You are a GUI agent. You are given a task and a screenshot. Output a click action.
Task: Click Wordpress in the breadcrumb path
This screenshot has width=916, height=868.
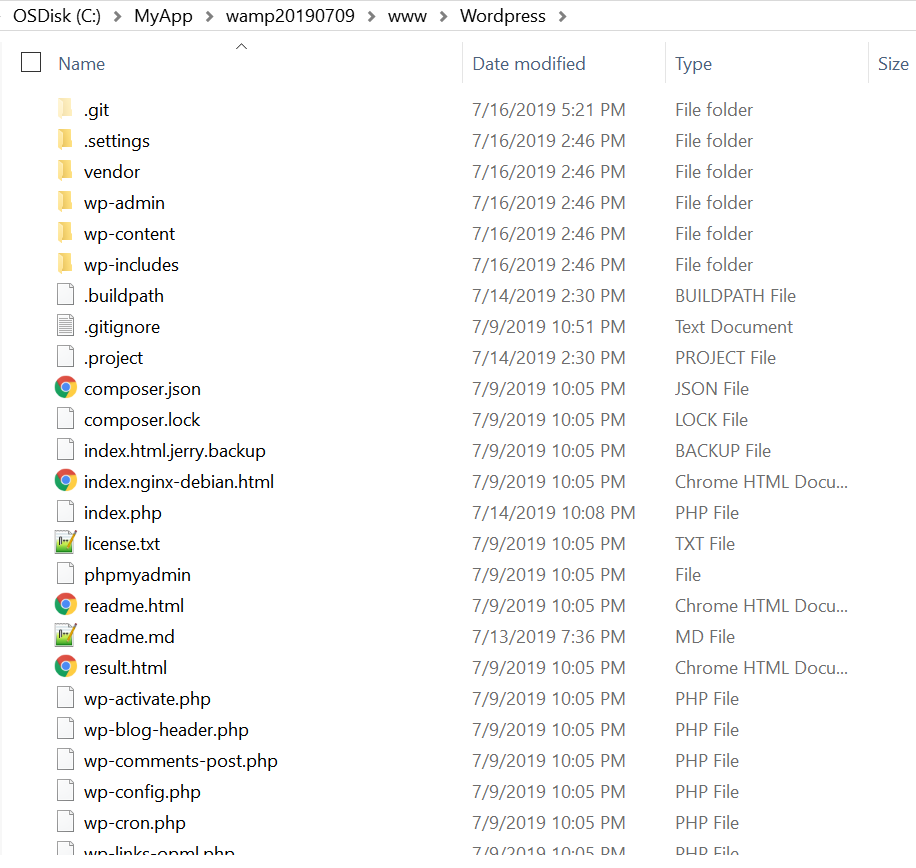[x=502, y=16]
